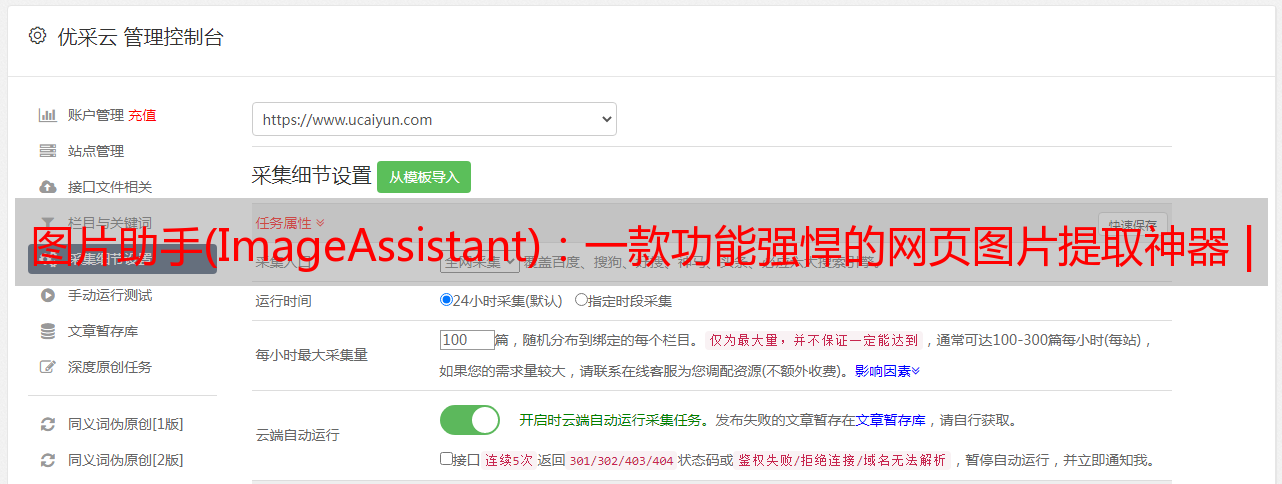Image resolution: width=1282 pixels, height=484 pixels.
Task: Click the 采集细节设置 heading
Action: click(312, 176)
